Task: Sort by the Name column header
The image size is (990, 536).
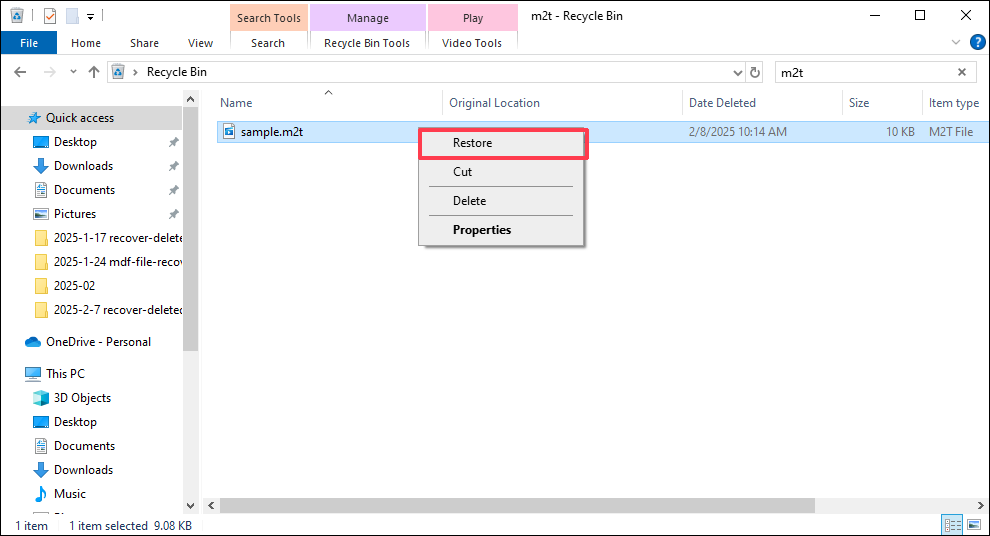Action: pyautogui.click(x=236, y=103)
